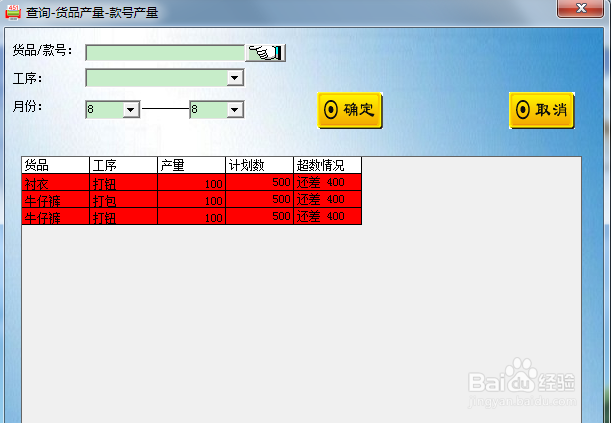This screenshot has width=611, height=423.
Task: Select the 衬衣 cell in first row
Action: (x=56, y=182)
